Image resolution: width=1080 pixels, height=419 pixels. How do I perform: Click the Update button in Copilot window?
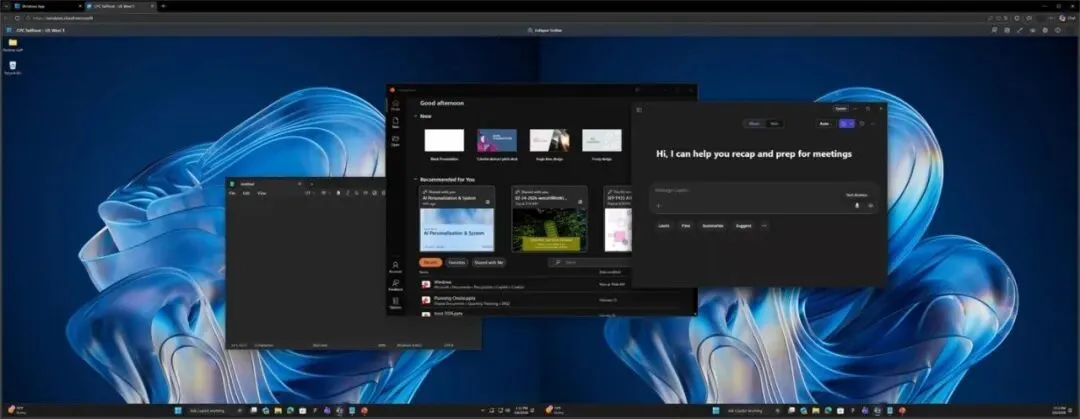click(841, 108)
